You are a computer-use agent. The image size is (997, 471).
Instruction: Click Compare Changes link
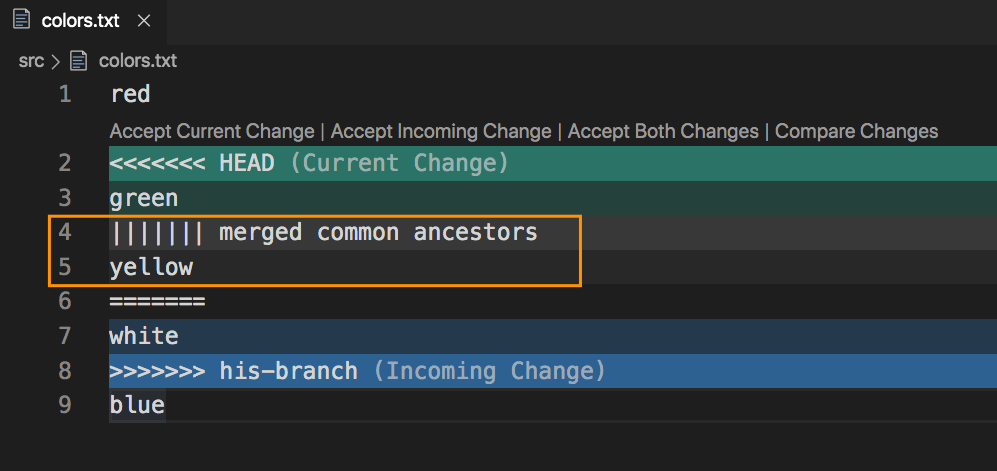click(856, 131)
